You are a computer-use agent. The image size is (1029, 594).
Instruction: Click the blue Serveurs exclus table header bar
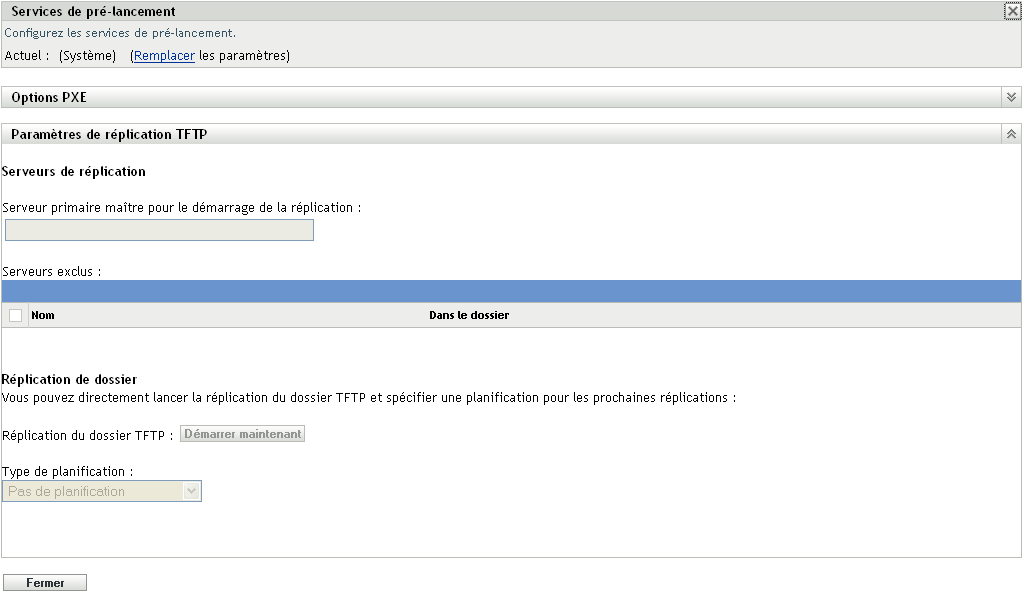point(500,291)
